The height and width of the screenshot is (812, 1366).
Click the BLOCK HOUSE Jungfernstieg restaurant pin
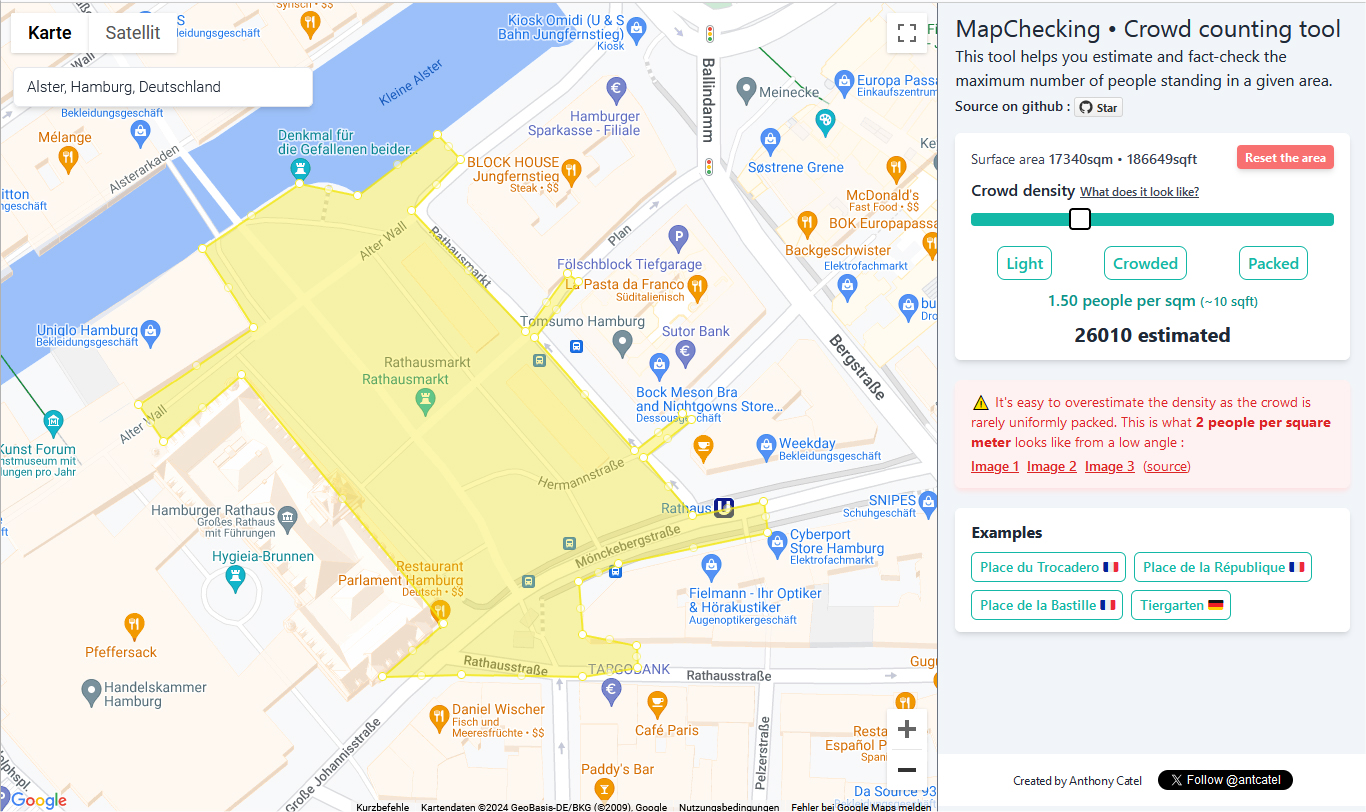pyautogui.click(x=572, y=171)
